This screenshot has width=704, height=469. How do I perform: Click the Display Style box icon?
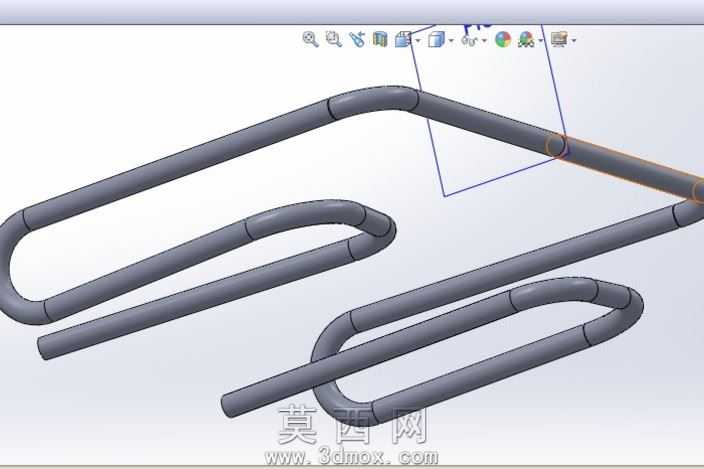[436, 39]
